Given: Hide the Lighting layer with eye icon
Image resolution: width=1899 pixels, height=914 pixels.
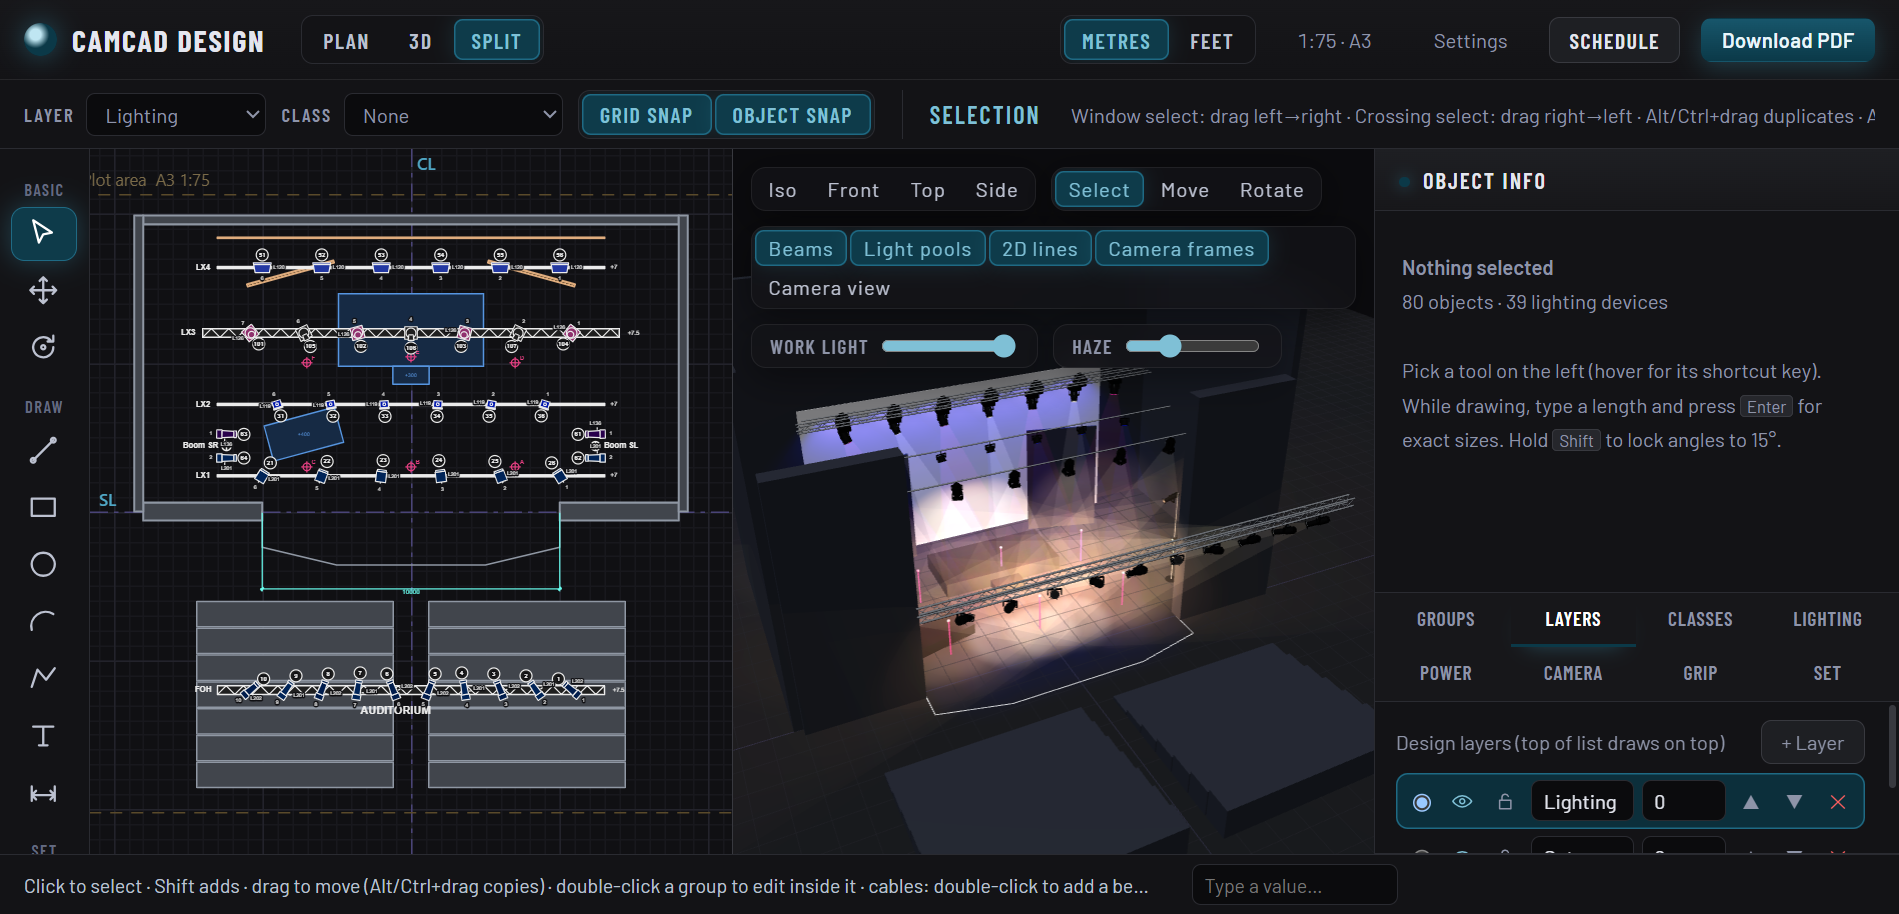Looking at the screenshot, I should [1462, 802].
